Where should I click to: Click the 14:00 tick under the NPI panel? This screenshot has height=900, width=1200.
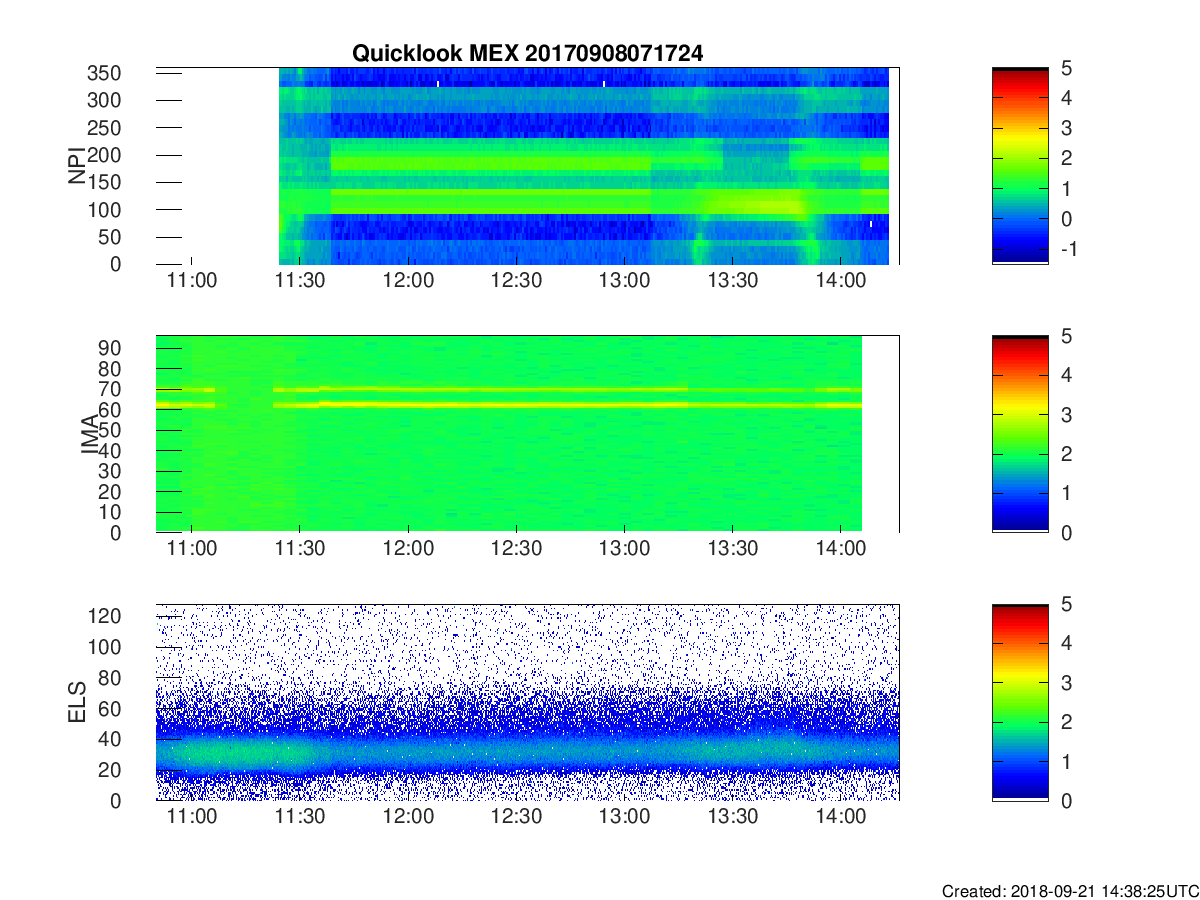coord(840,281)
